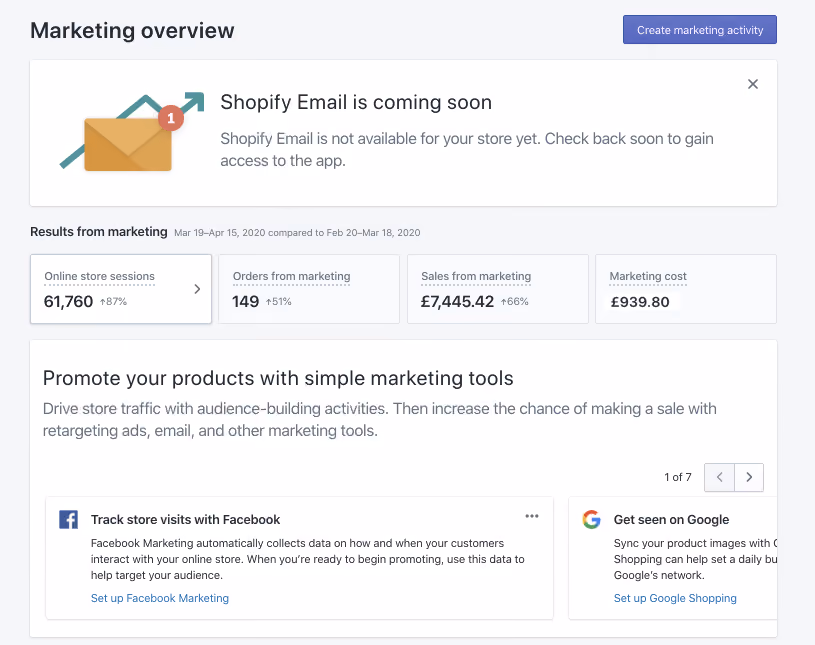Dismiss the Shopify Email banner
The image size is (815, 645).
point(752,84)
